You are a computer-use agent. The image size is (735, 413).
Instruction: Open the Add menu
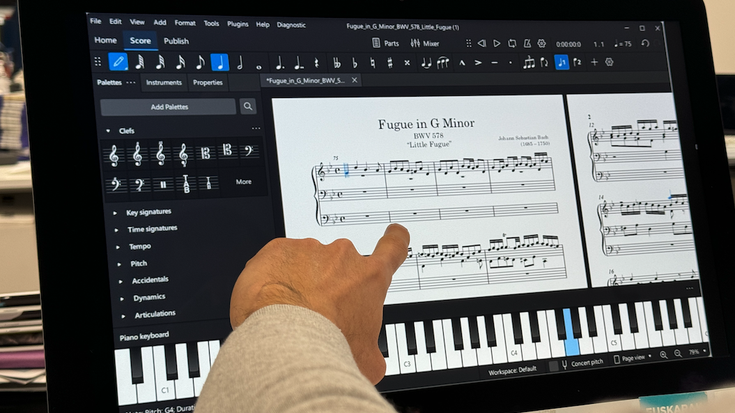160,23
